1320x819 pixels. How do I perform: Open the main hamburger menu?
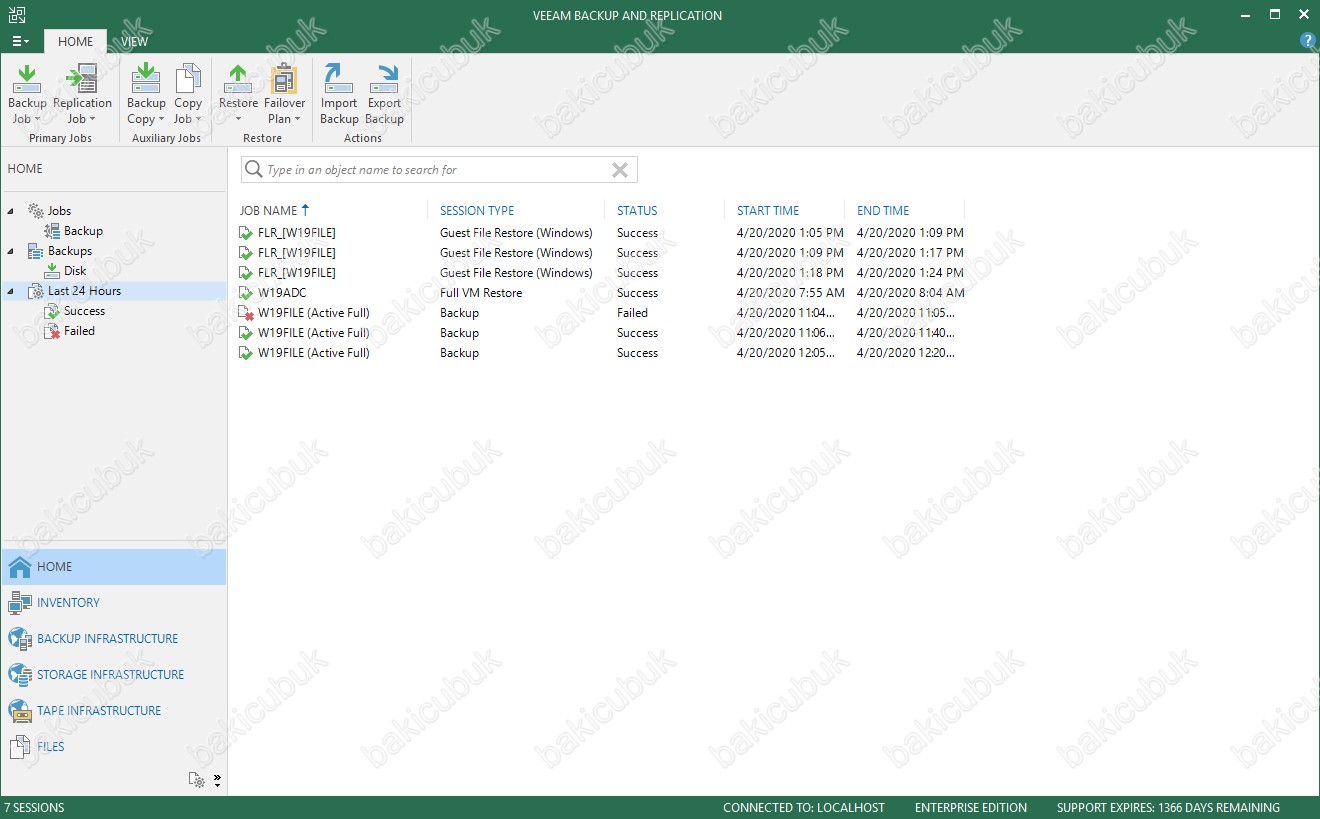[x=20, y=41]
